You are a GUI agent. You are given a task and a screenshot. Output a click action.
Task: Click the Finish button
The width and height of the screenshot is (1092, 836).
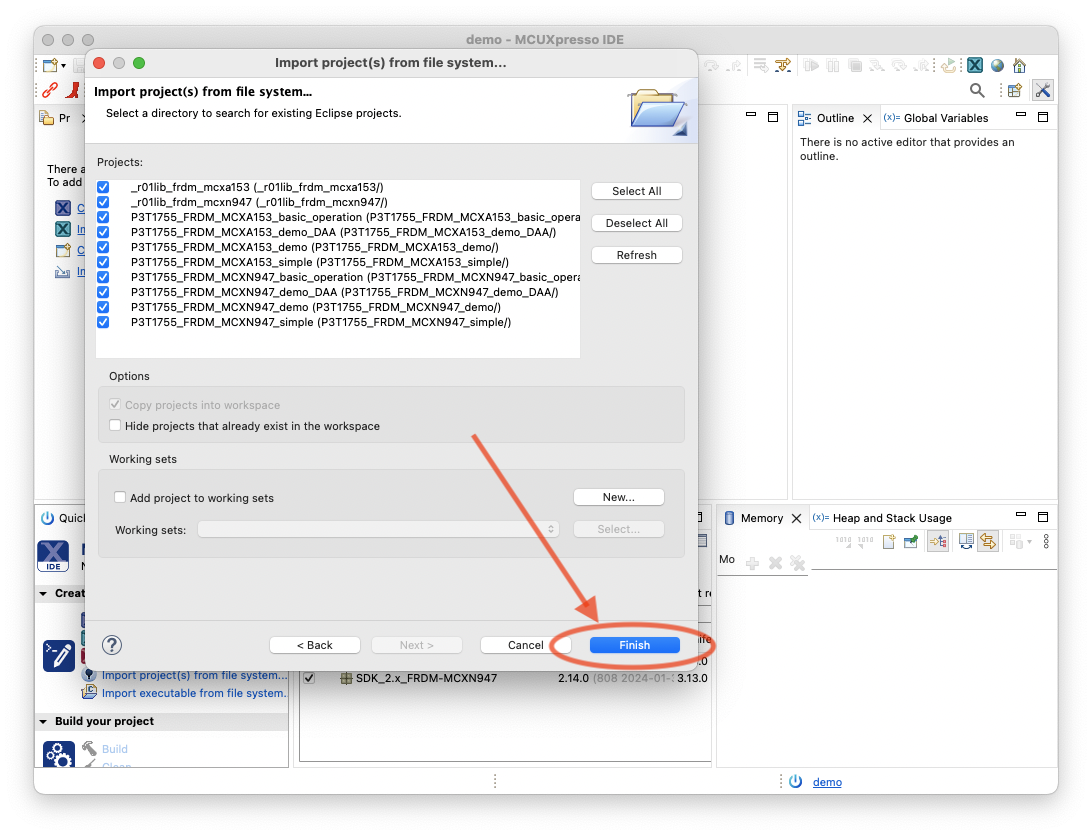(x=634, y=645)
